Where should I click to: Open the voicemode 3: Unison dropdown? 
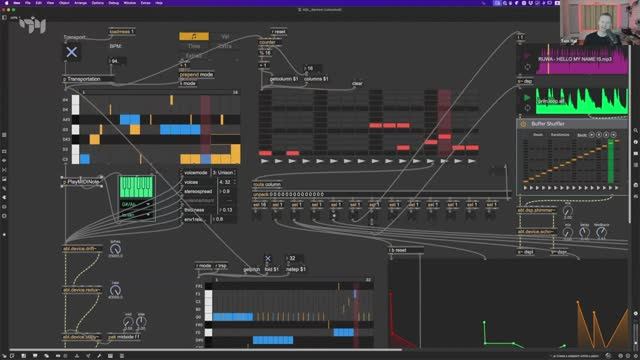tap(223, 173)
